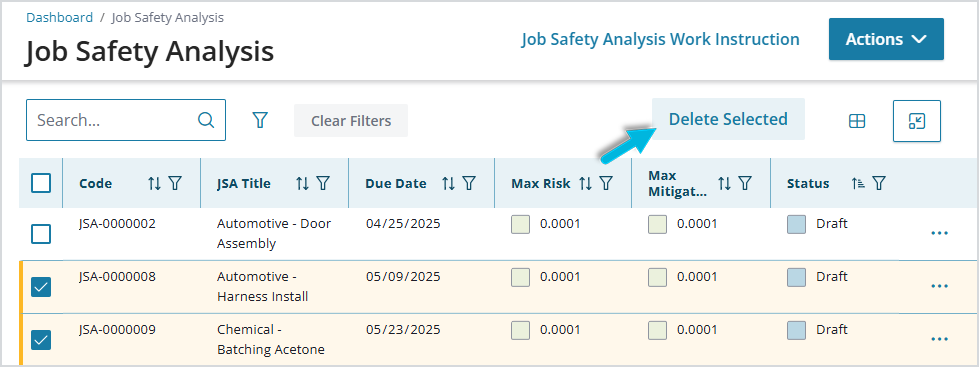Check the select-all header checkbox
The height and width of the screenshot is (367, 979).
click(41, 183)
